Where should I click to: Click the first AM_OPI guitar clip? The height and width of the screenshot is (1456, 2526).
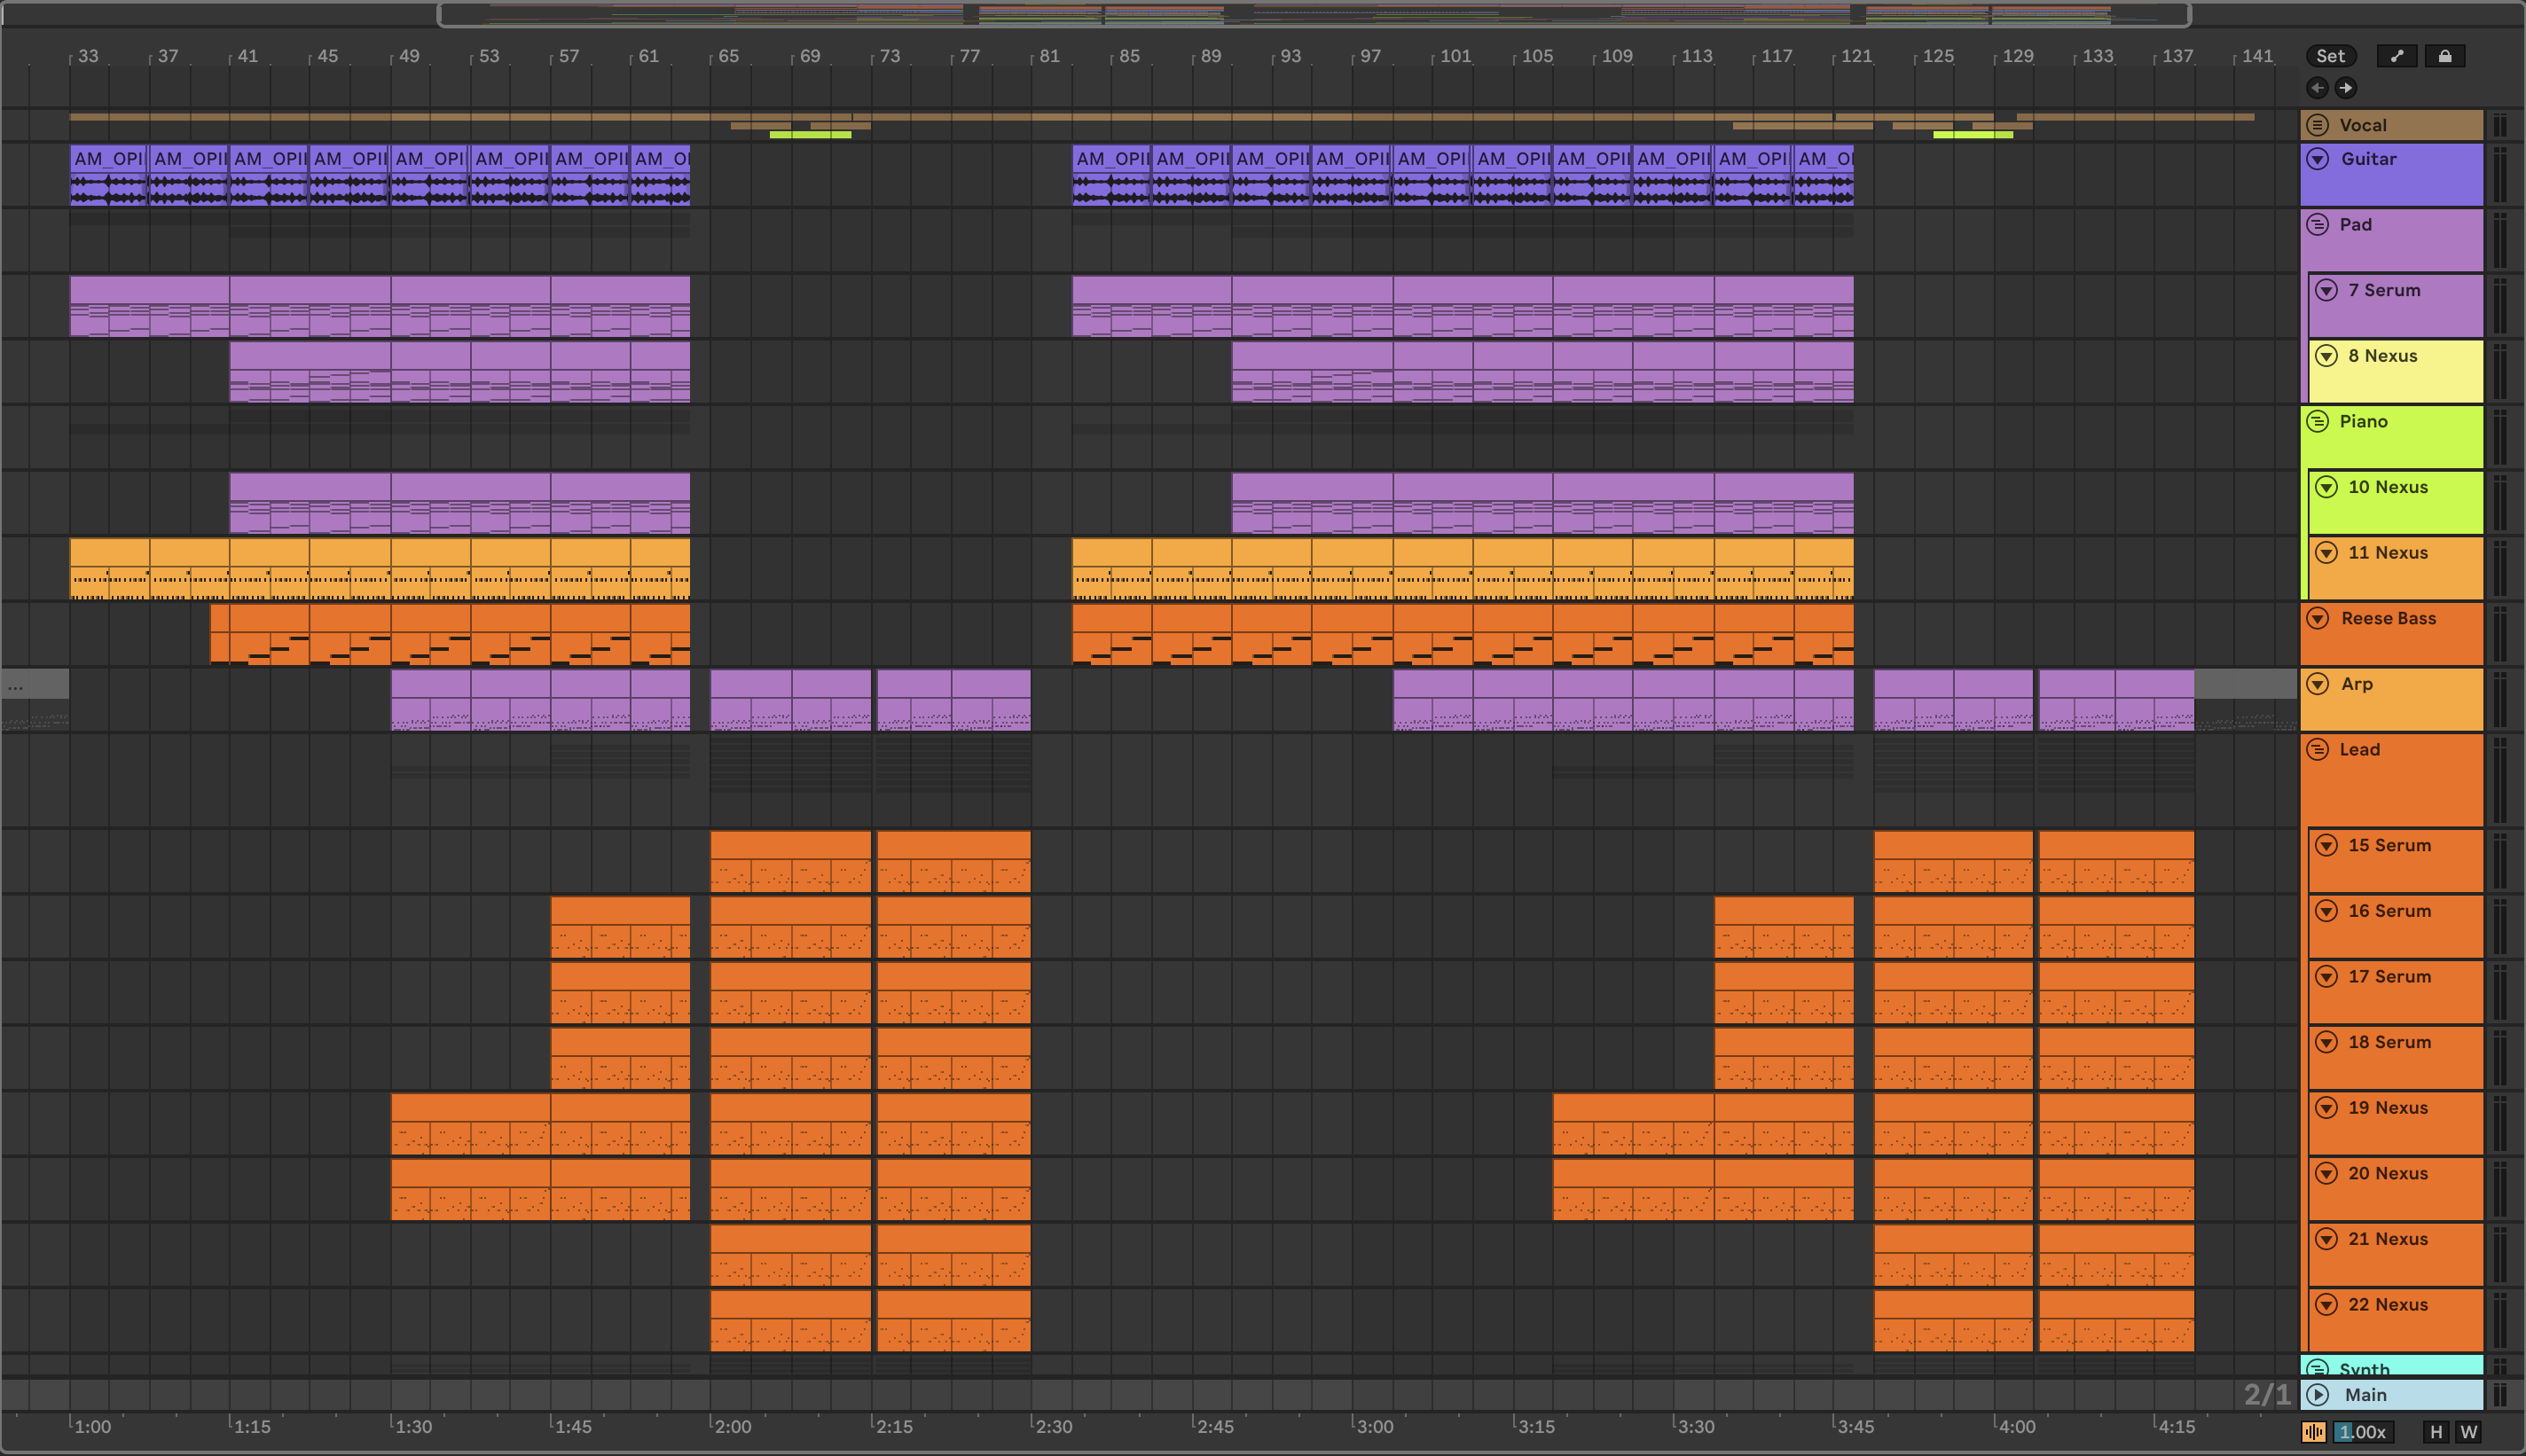point(108,159)
